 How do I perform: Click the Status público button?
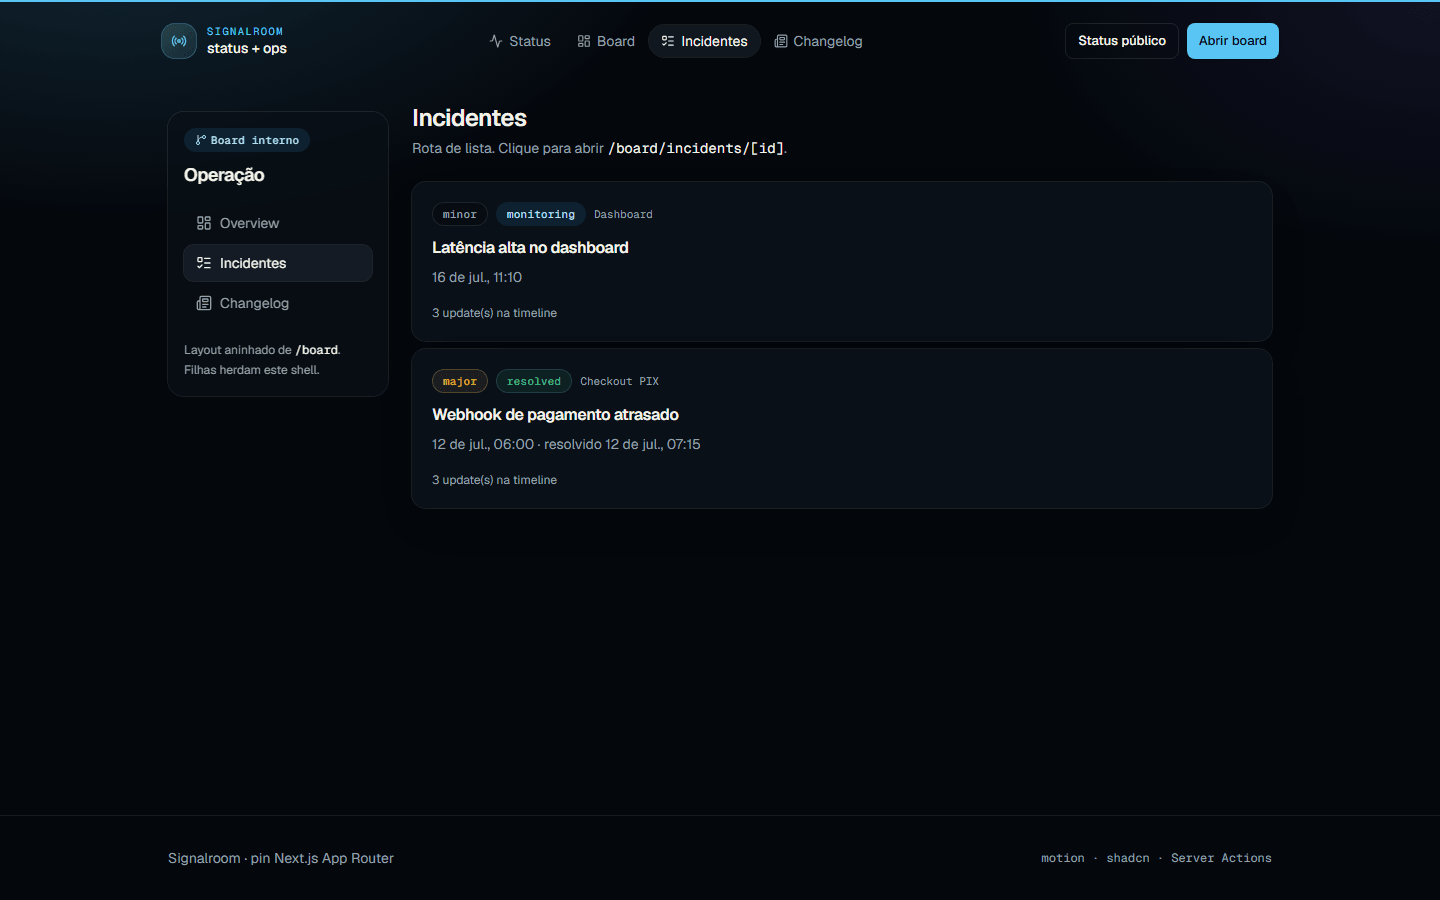tap(1122, 41)
